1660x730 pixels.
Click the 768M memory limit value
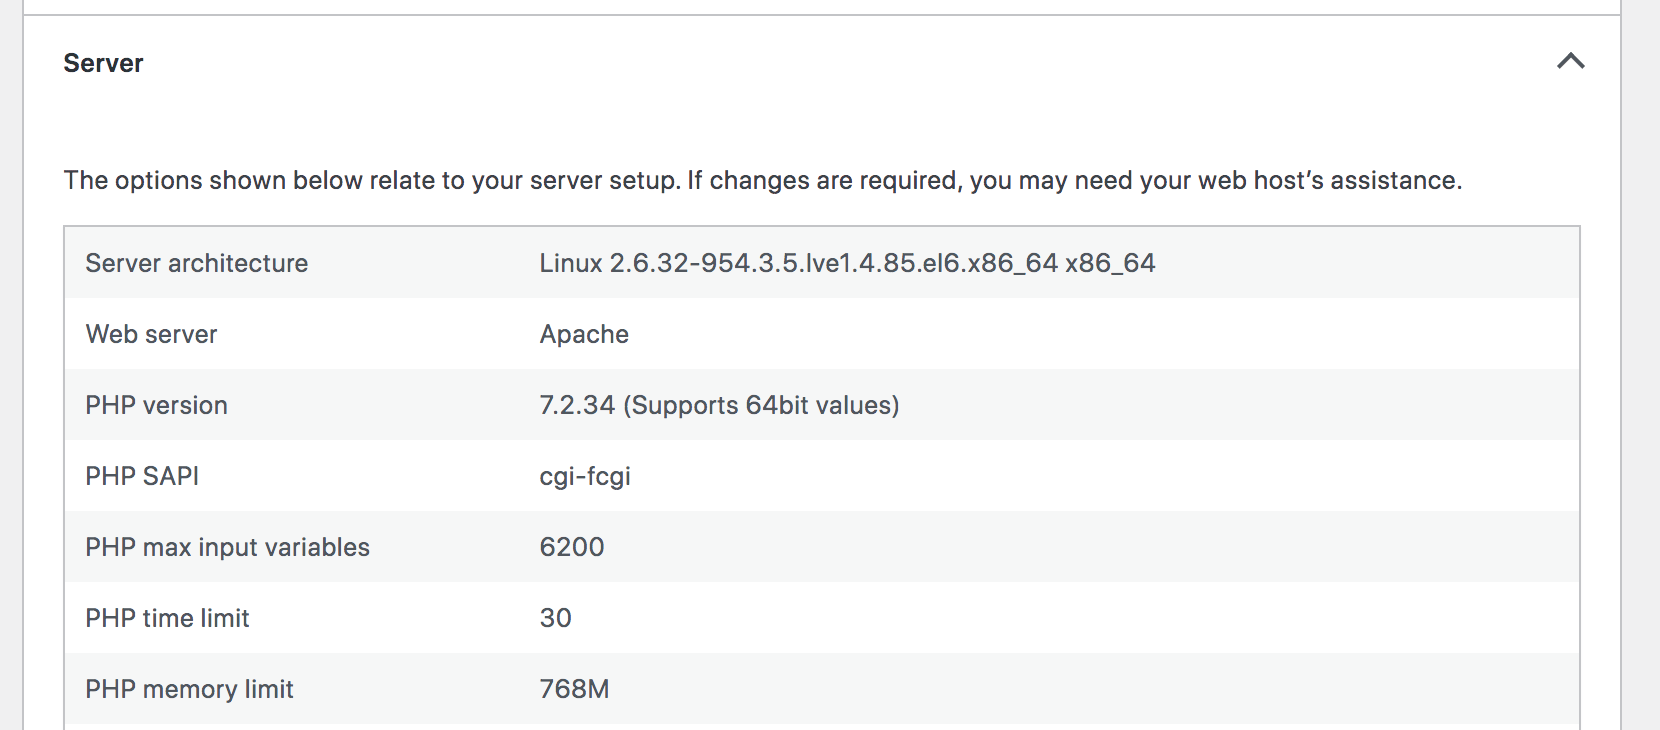pos(575,689)
